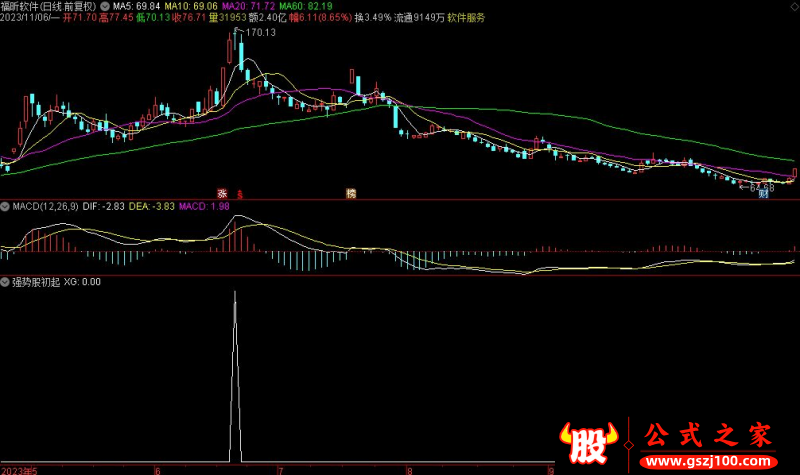Click the MA60 moving average label

[x=306, y=7]
